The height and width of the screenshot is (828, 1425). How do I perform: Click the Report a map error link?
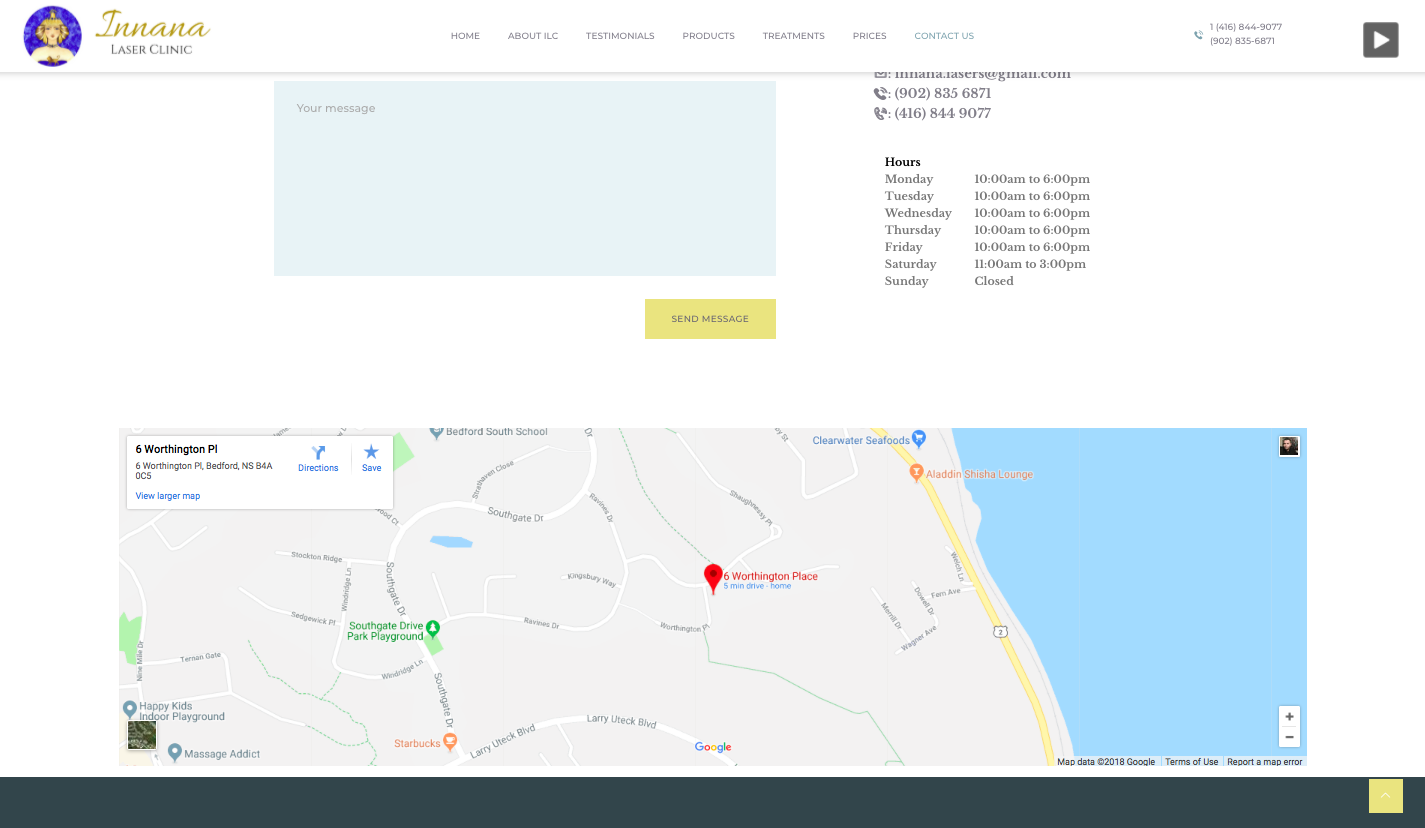[x=1265, y=762]
